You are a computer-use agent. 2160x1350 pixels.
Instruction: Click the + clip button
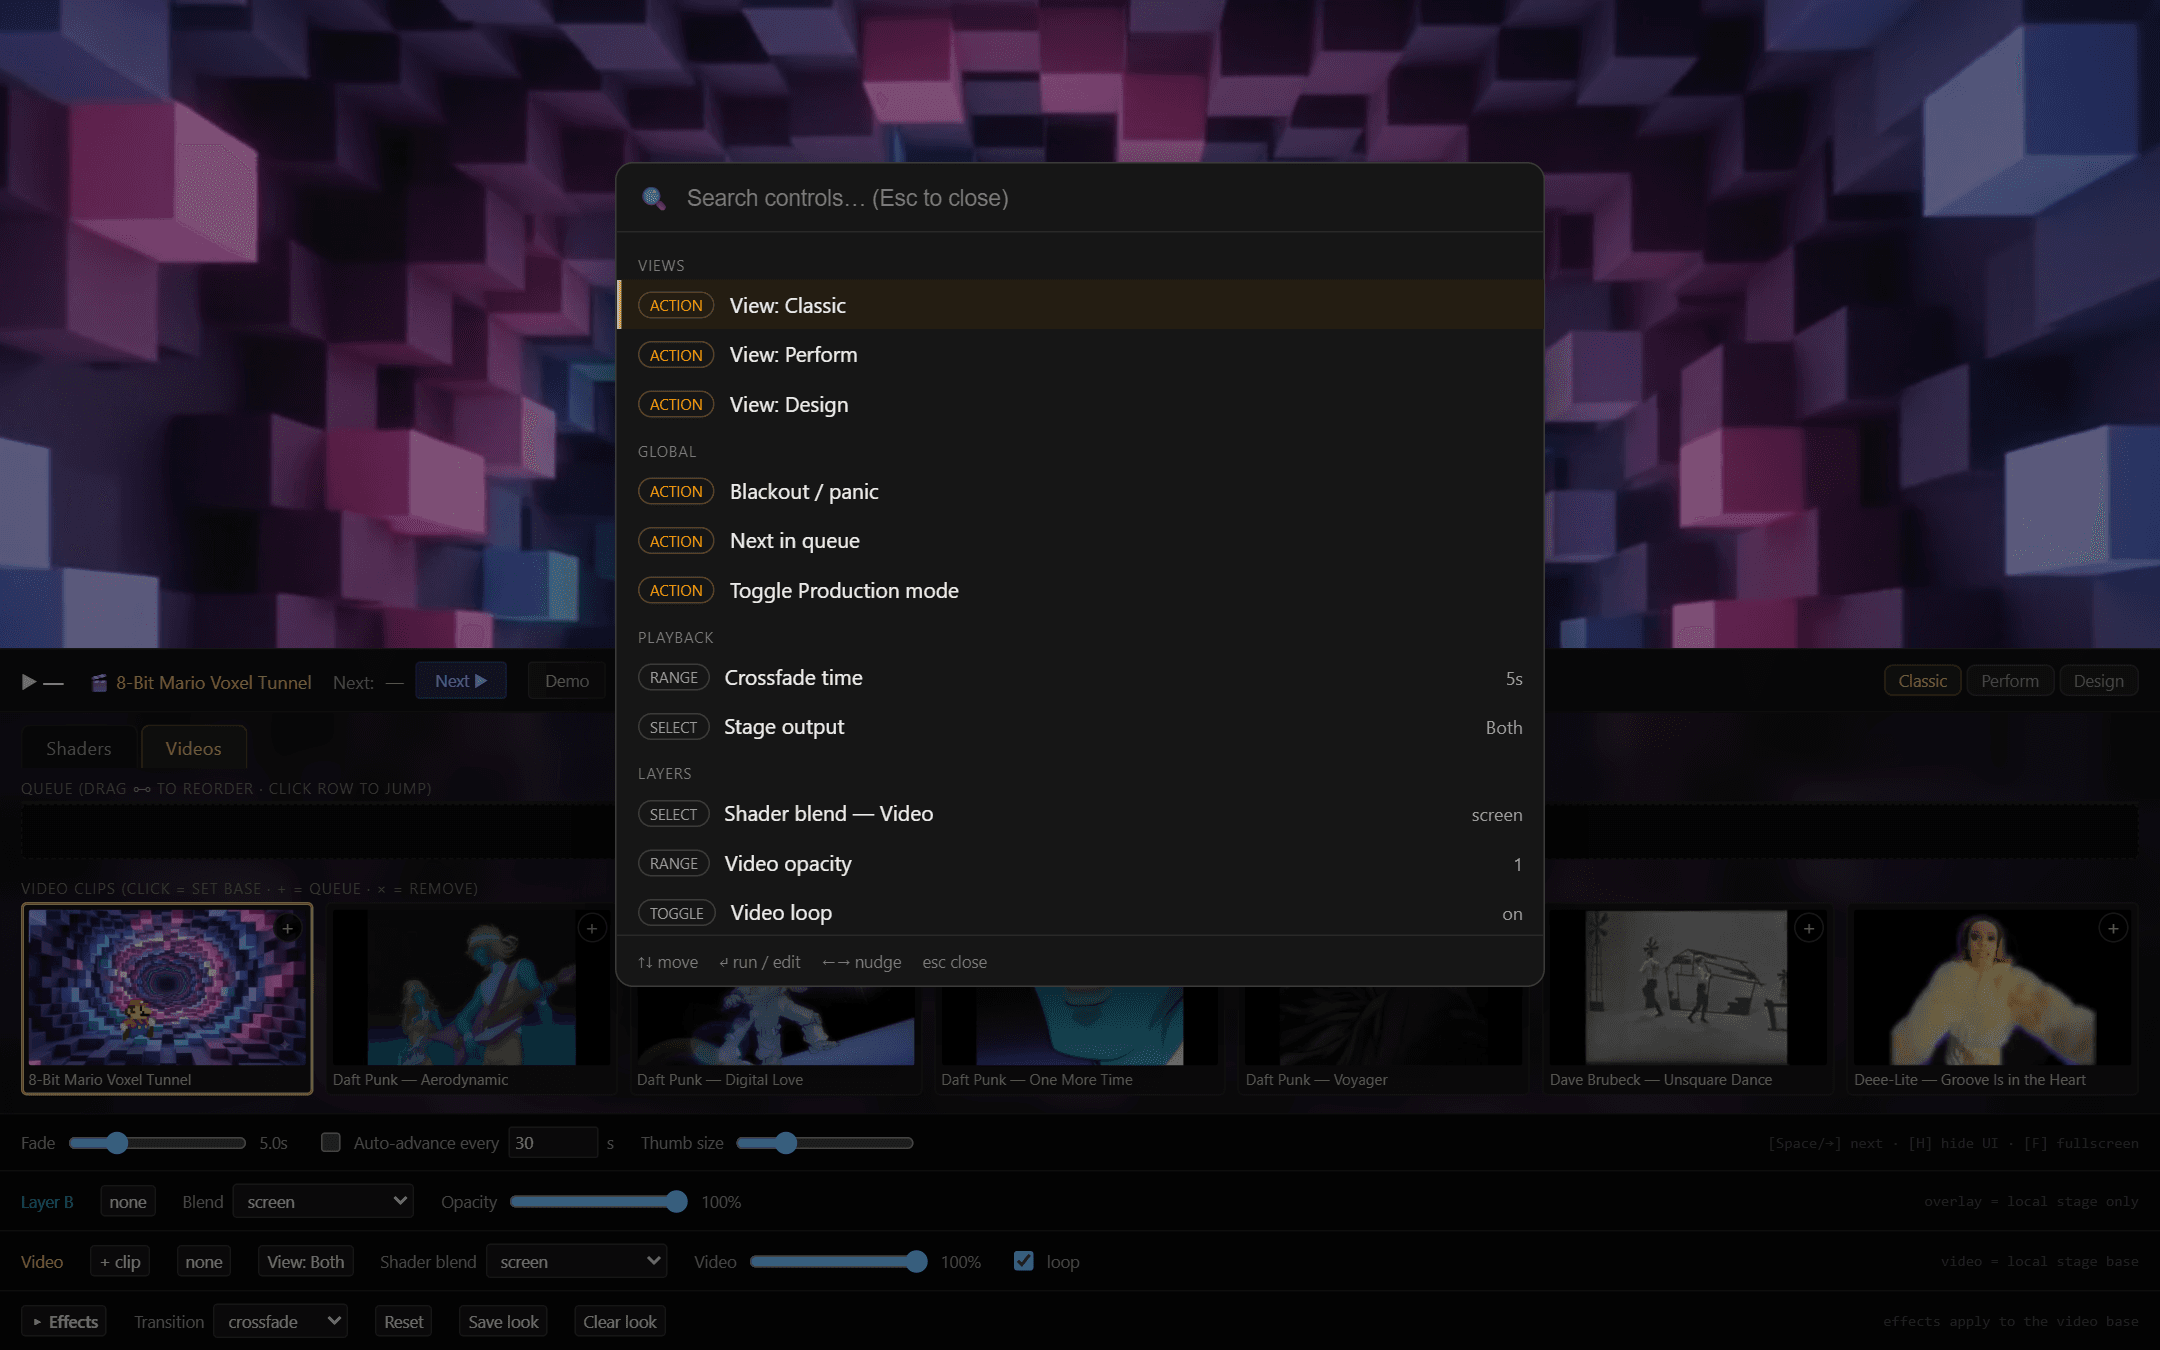tap(120, 1262)
